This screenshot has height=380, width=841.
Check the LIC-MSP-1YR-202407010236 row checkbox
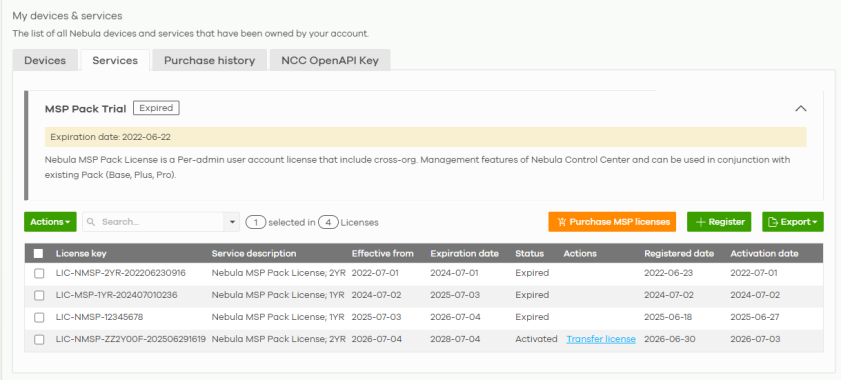point(39,295)
